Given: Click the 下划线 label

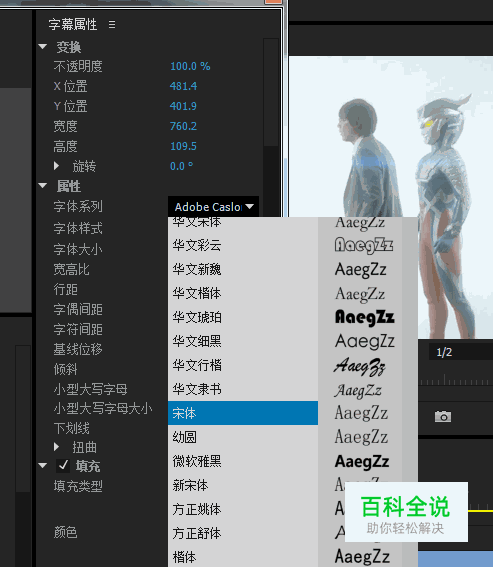Looking at the screenshot, I should 71,428.
